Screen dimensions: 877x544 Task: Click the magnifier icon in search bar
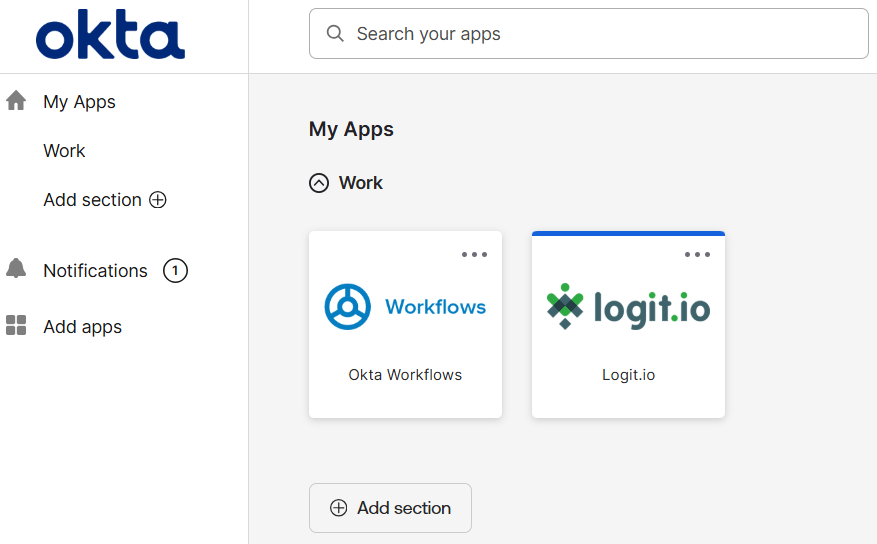336,34
